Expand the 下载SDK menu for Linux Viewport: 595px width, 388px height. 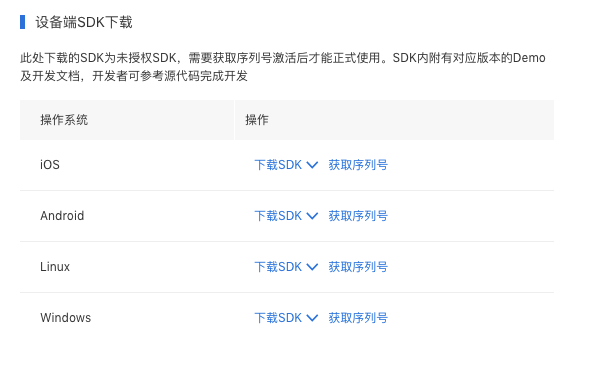[286, 267]
